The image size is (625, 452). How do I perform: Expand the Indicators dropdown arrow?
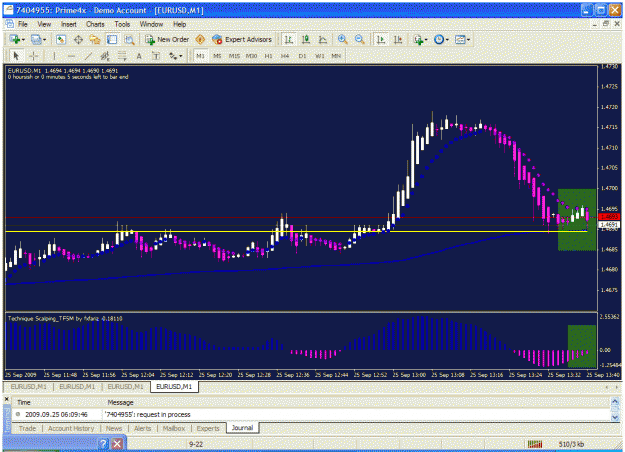426,40
